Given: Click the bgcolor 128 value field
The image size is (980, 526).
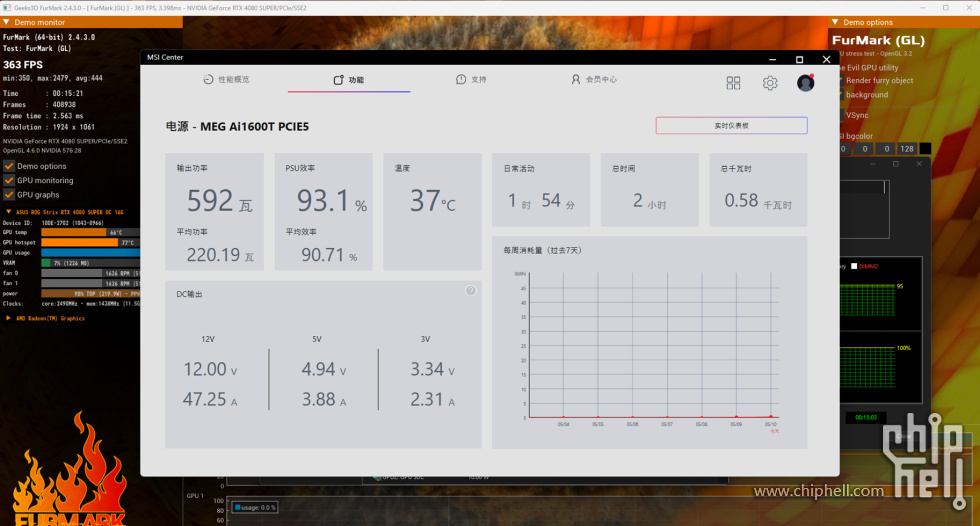Looking at the screenshot, I should 907,149.
